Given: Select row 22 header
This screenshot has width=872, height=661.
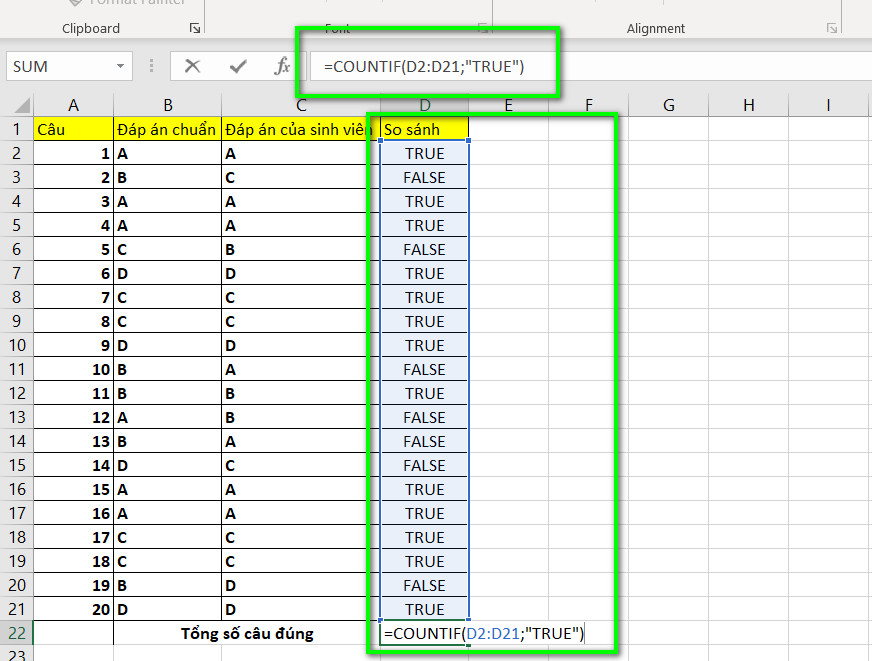Looking at the screenshot, I should coord(18,633).
